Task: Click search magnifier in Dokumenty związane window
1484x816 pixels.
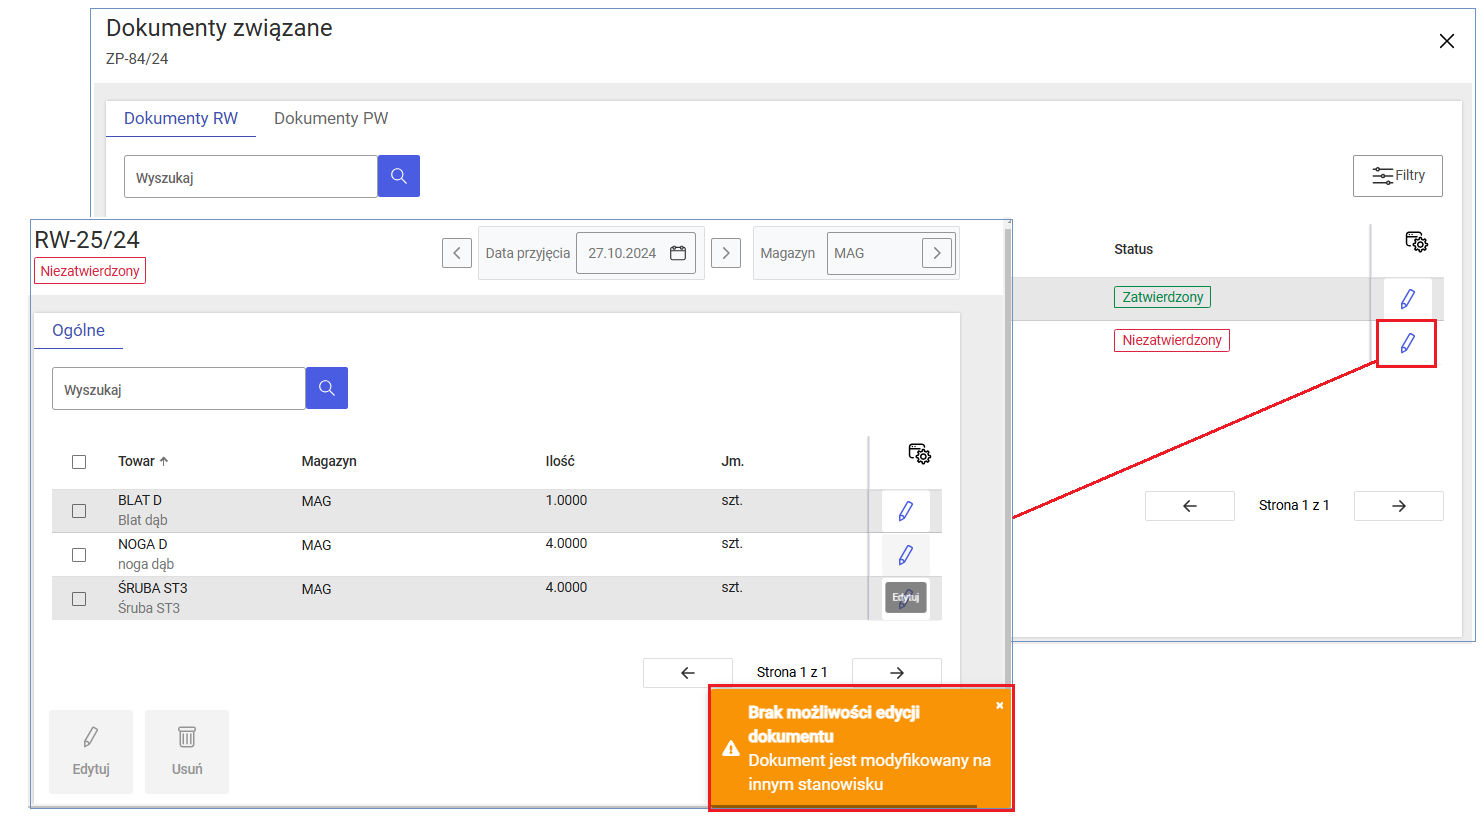Action: pos(398,176)
